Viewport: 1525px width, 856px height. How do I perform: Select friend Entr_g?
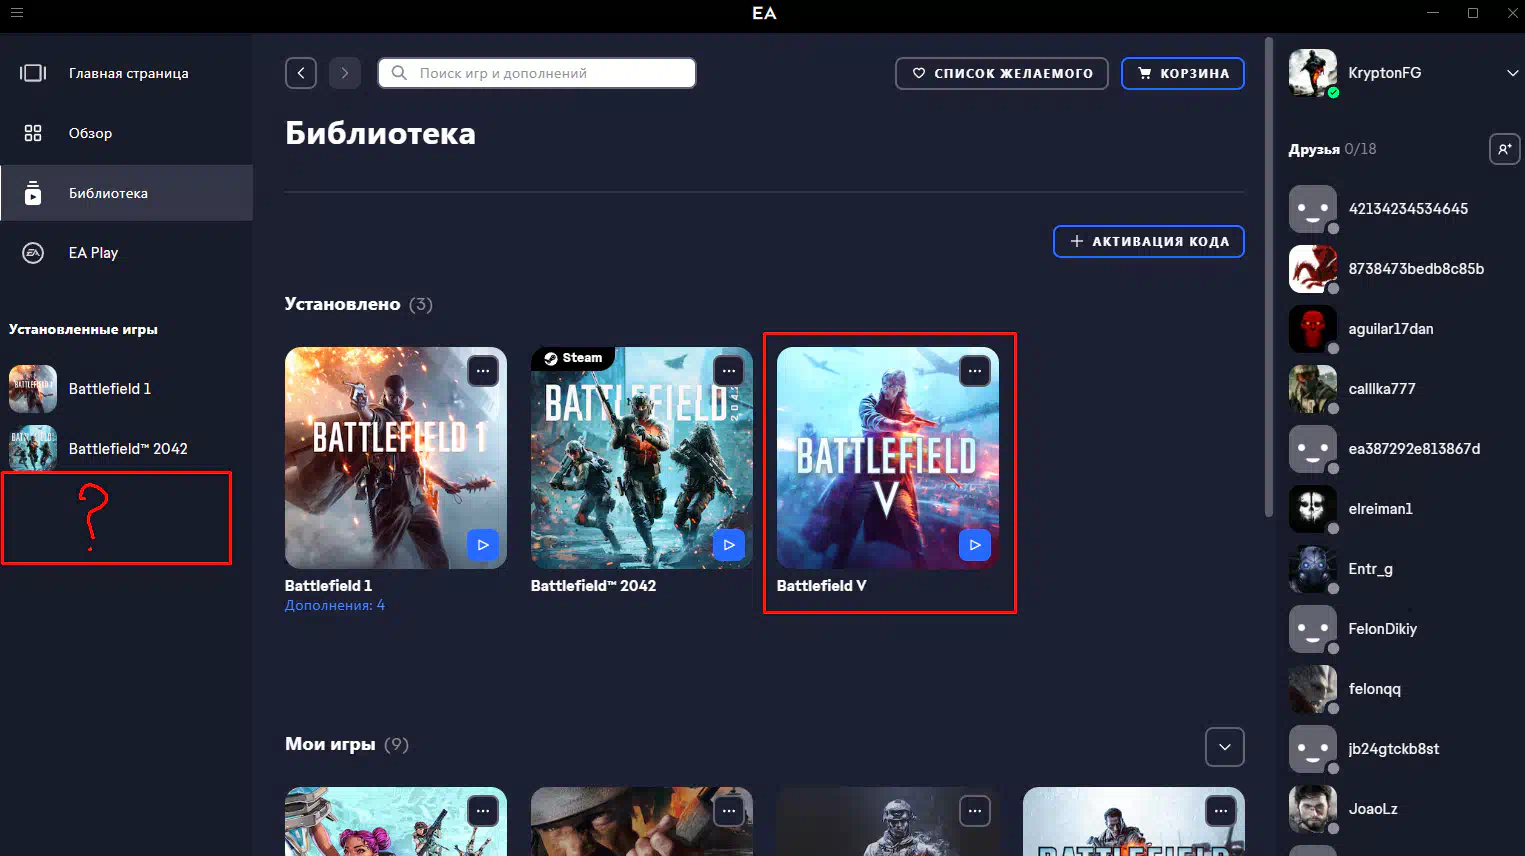1402,569
